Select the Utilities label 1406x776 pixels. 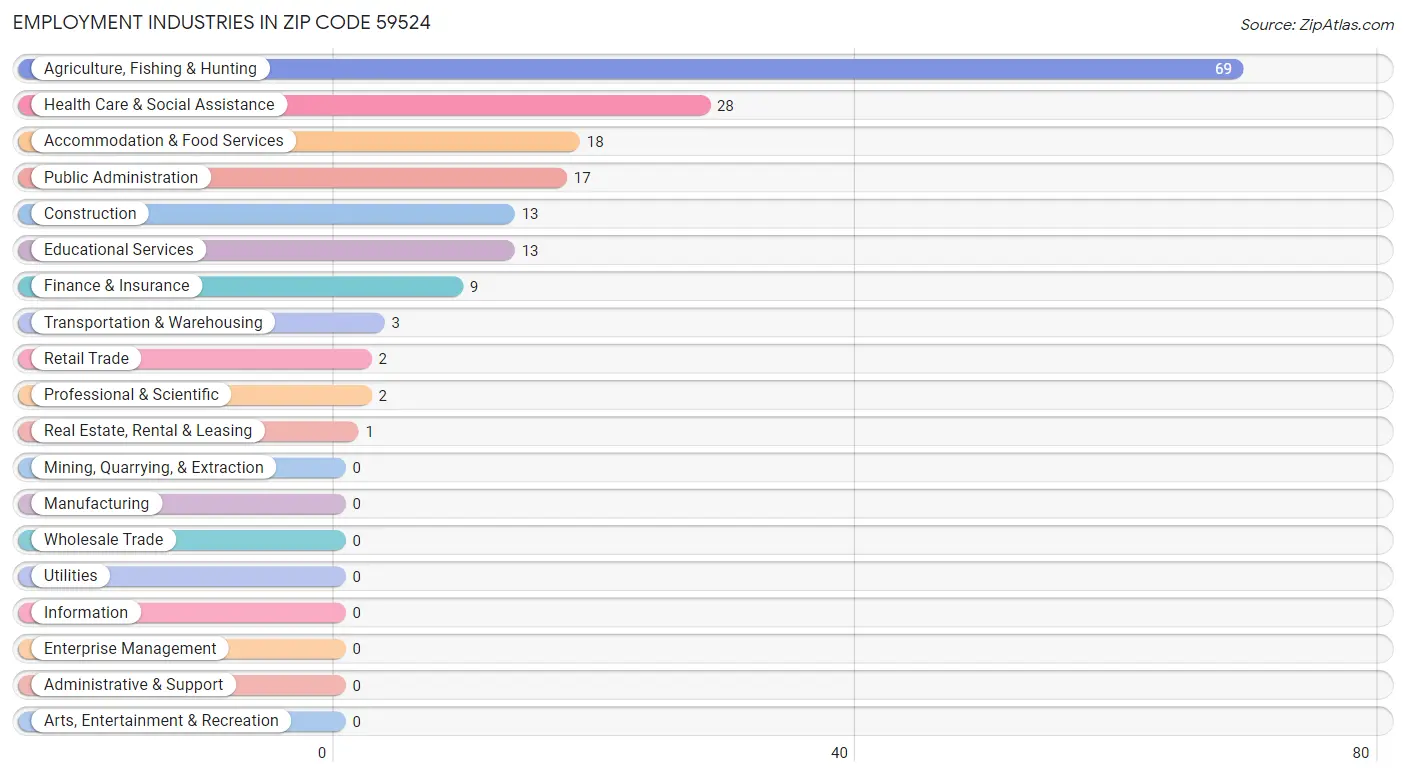point(71,576)
